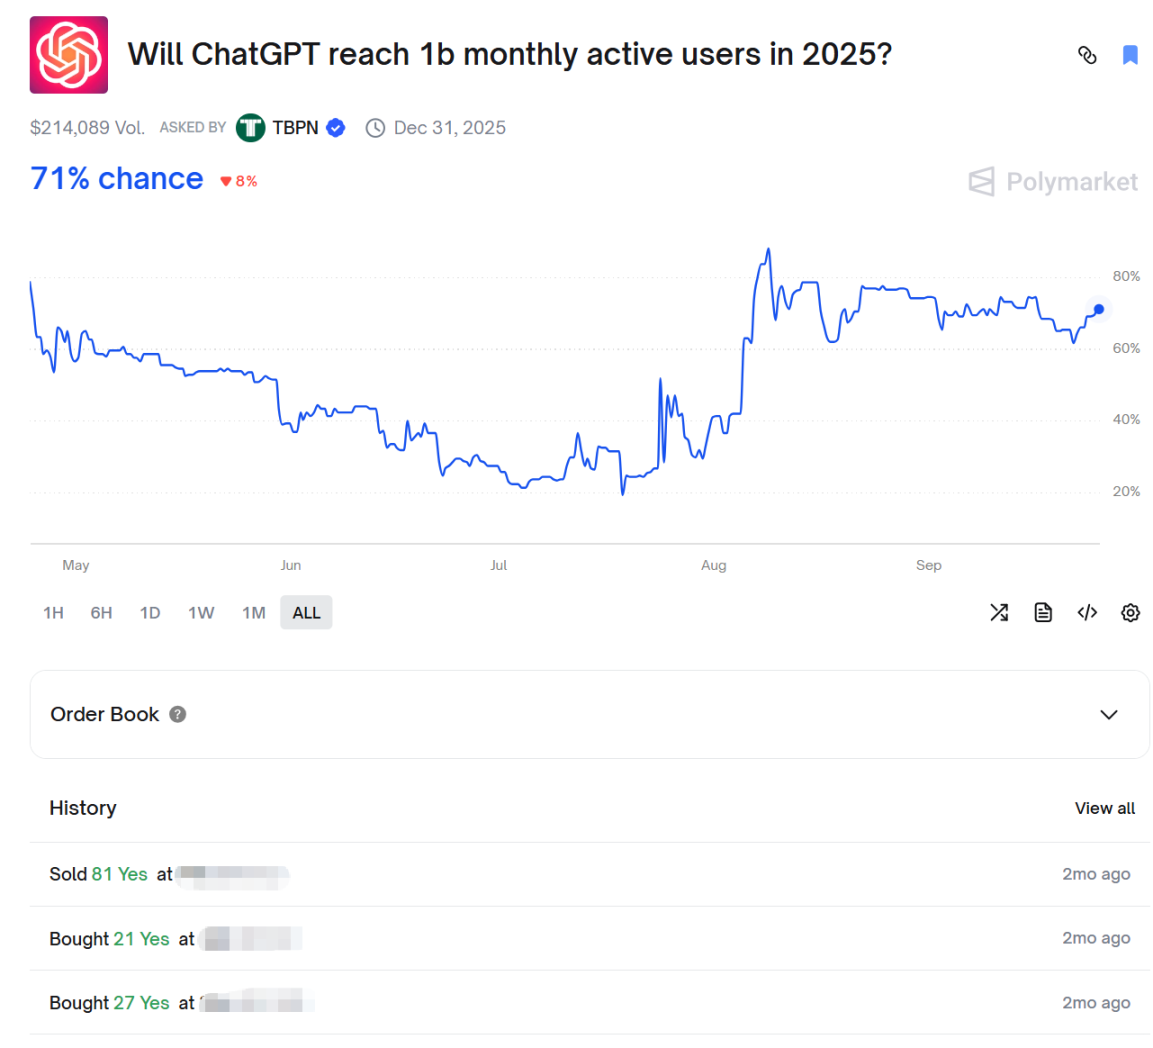Image resolution: width=1153 pixels, height=1048 pixels.
Task: Select the 1H time range
Action: pyautogui.click(x=53, y=613)
